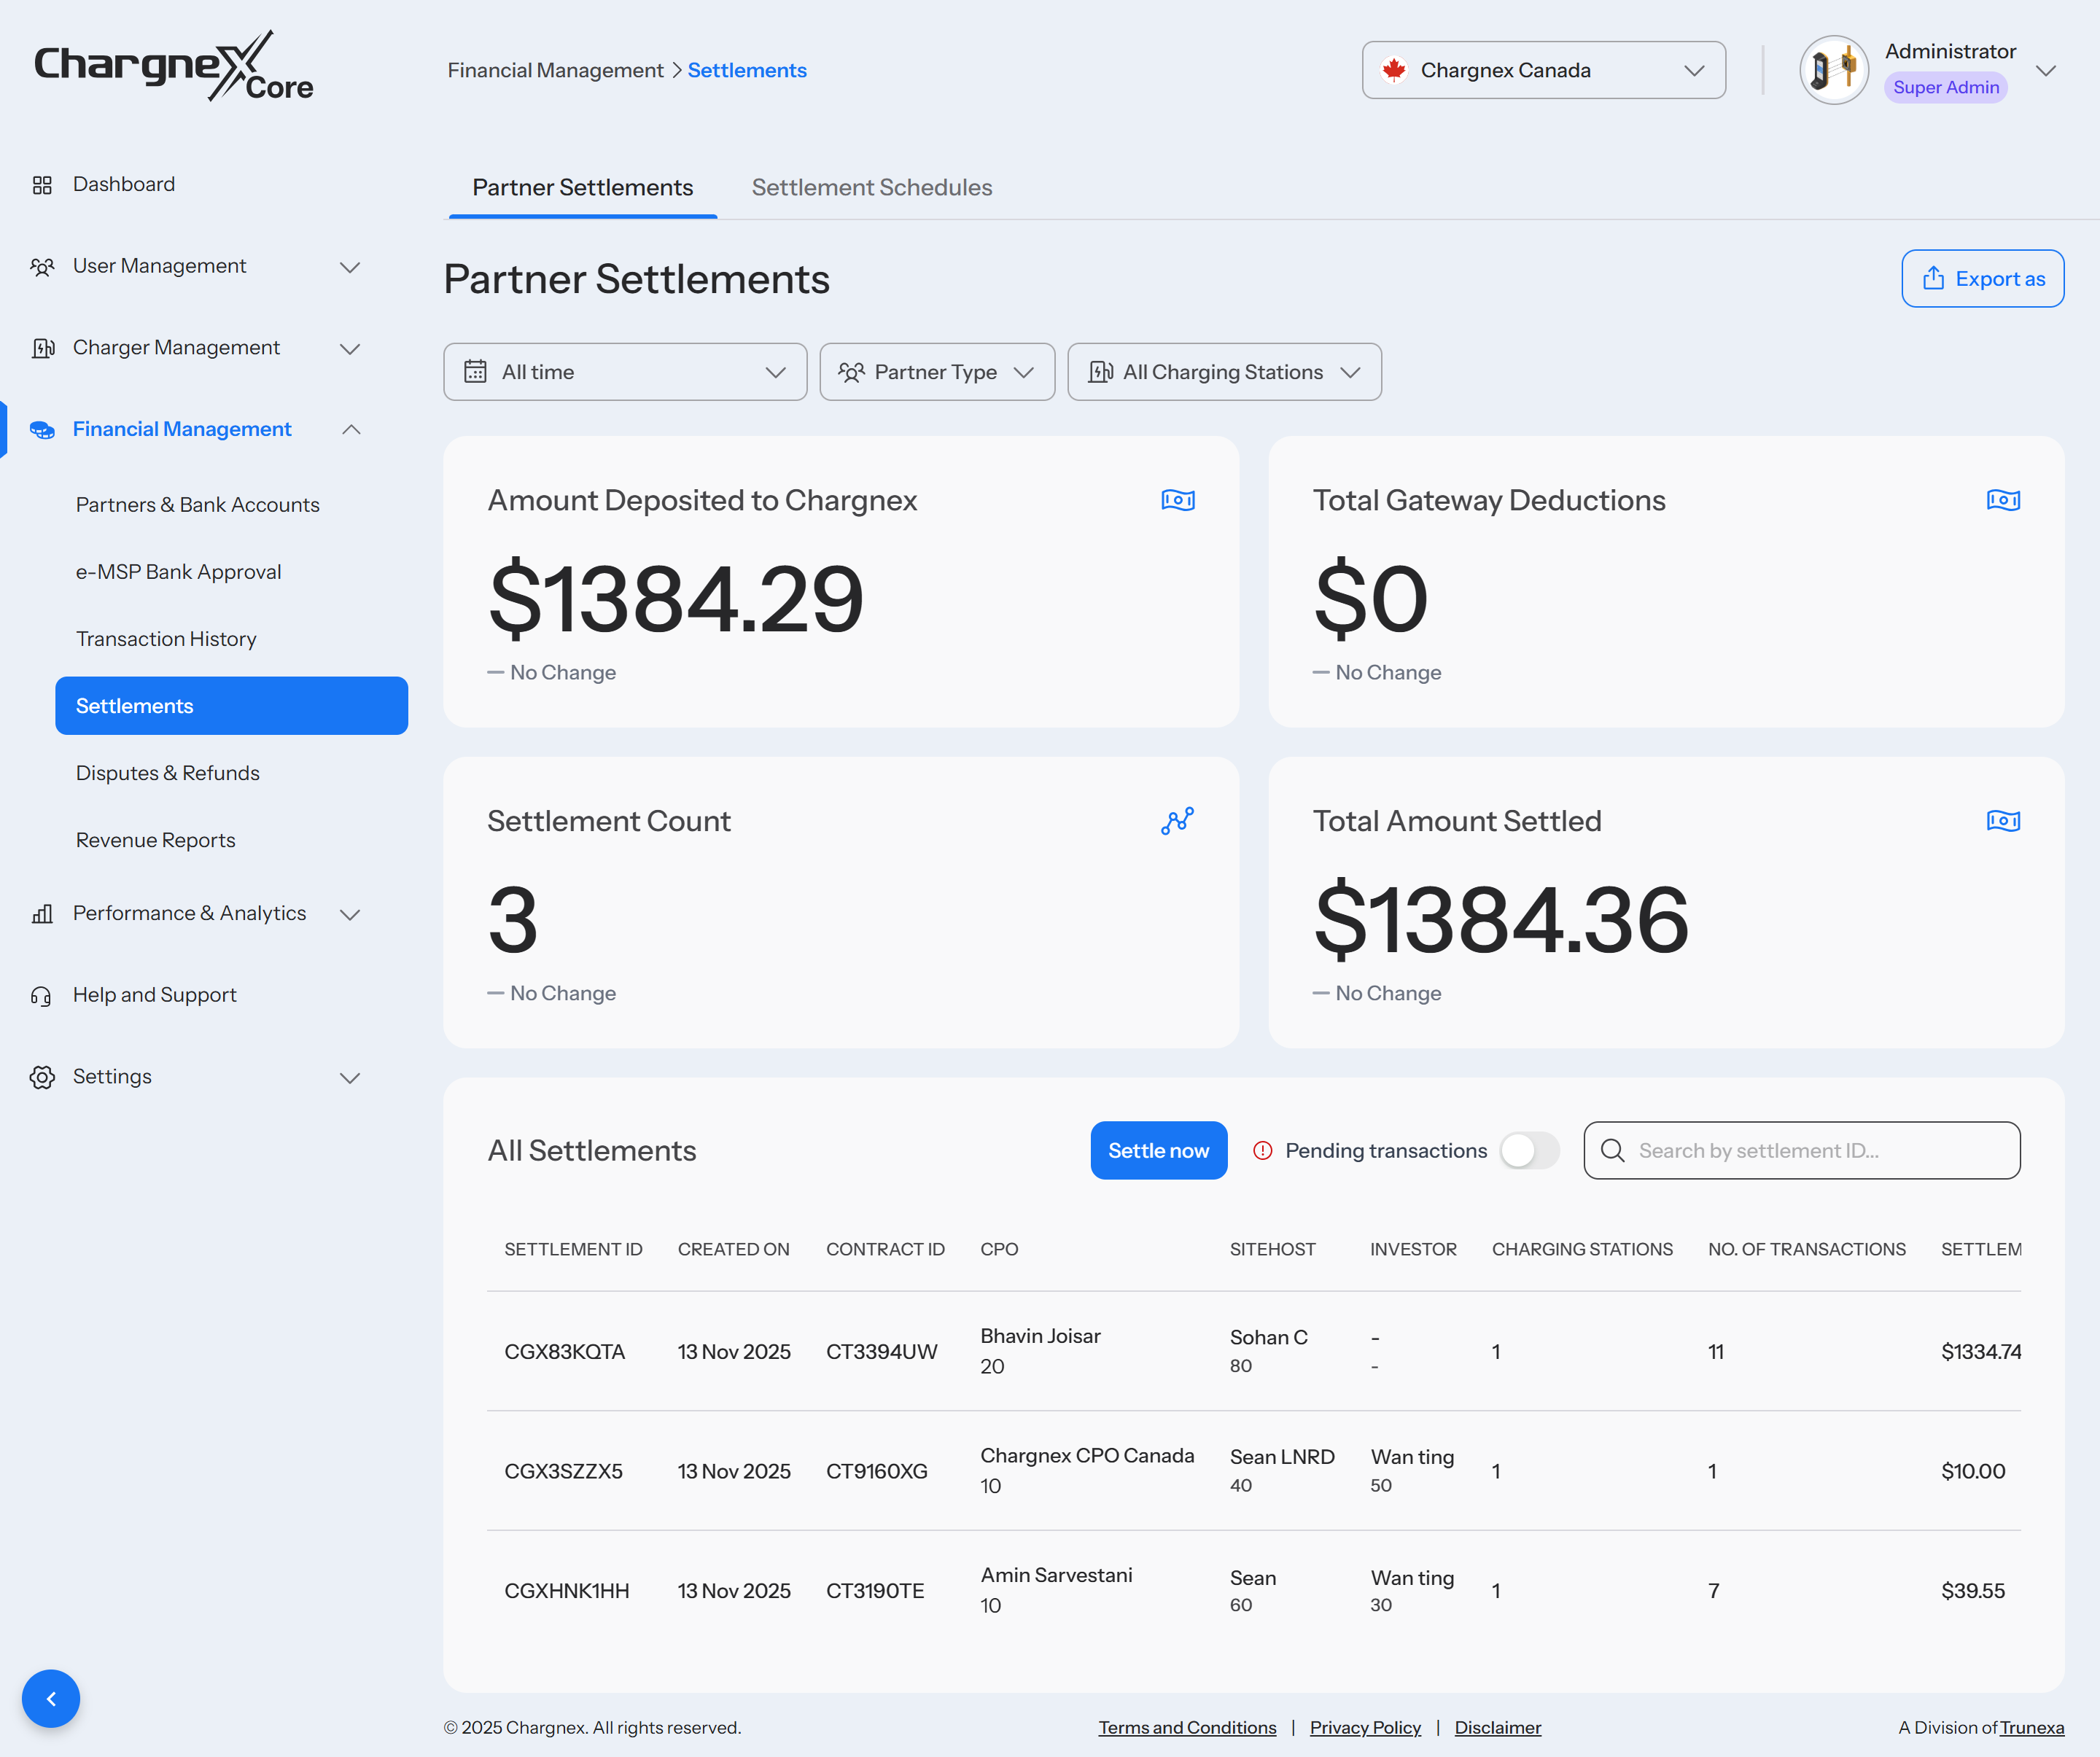Click the blue collapse sidebar arrow button
2100x1757 pixels.
[x=51, y=1698]
